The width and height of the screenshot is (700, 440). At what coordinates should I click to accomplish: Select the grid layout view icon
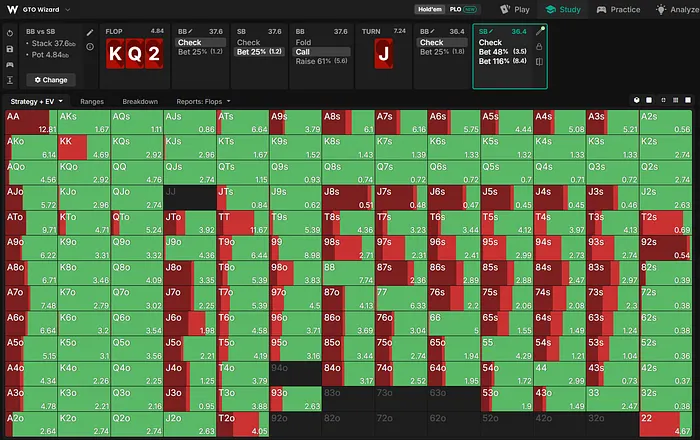coord(675,100)
